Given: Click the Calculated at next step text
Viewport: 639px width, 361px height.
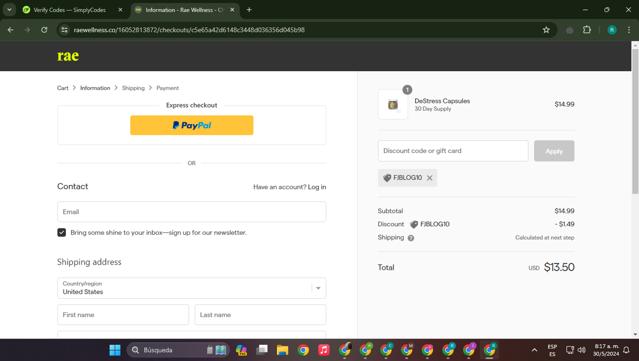Looking at the screenshot, I should (544, 238).
